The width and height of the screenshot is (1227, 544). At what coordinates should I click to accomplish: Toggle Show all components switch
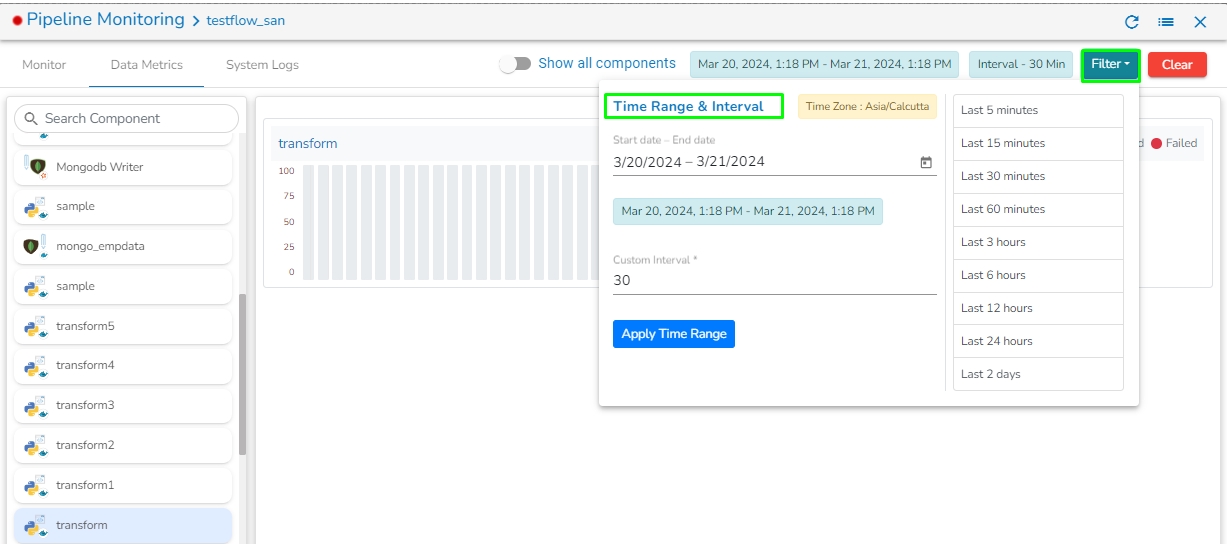(515, 64)
